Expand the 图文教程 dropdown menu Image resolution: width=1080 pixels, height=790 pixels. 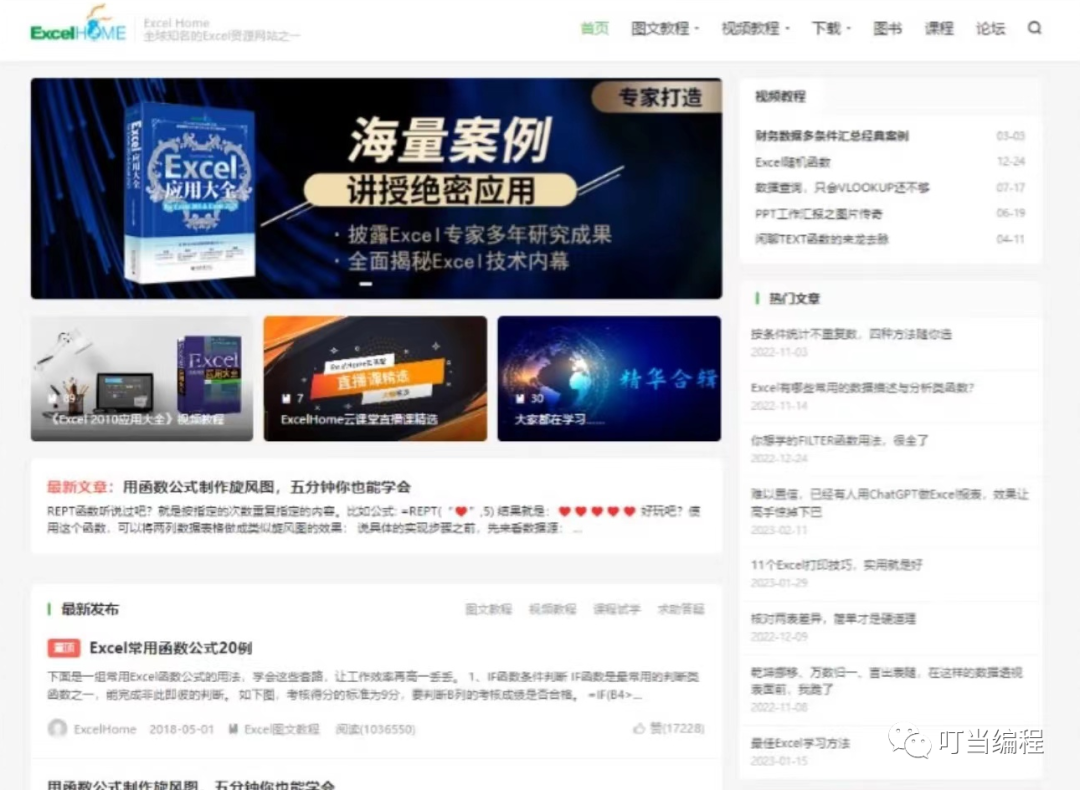point(665,28)
